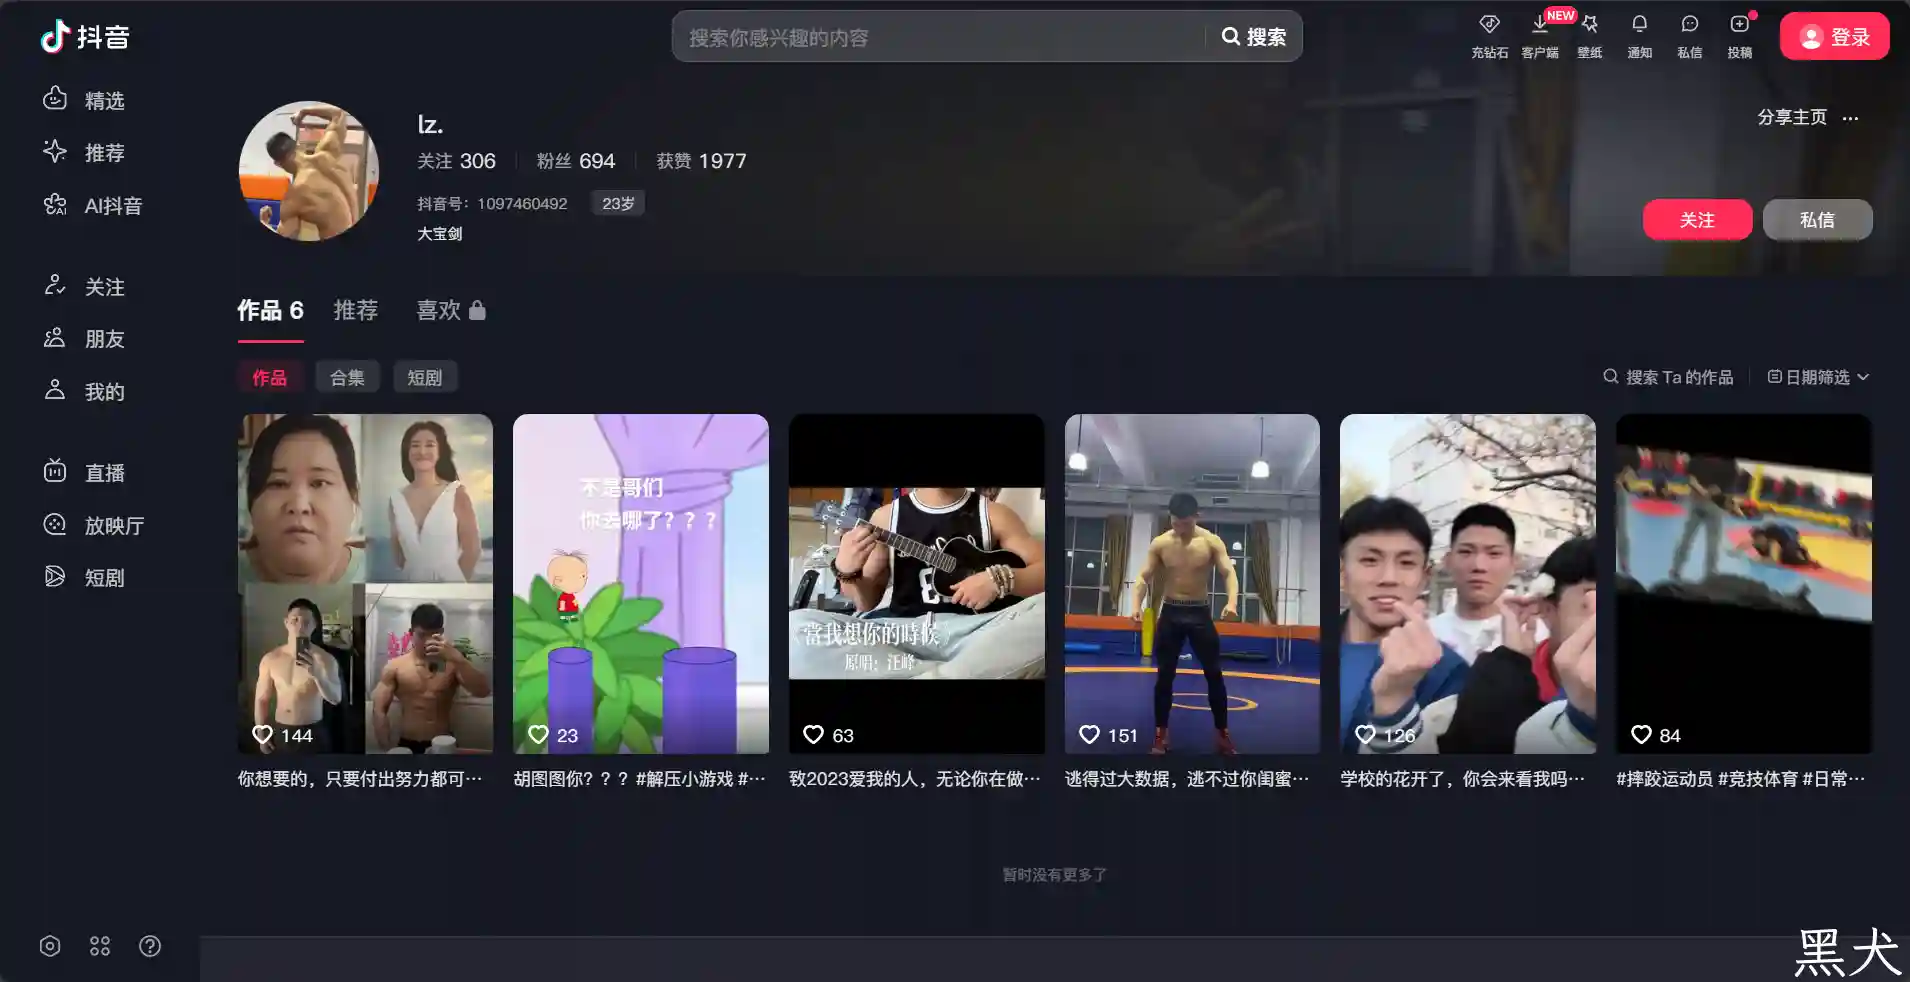The image size is (1910, 982).
Task: Open settings icon at bottom left sidebar
Action: [x=50, y=946]
